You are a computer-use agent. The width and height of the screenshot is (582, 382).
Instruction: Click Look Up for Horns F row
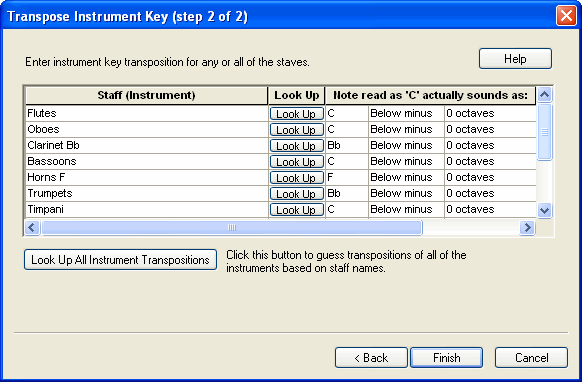pos(296,177)
